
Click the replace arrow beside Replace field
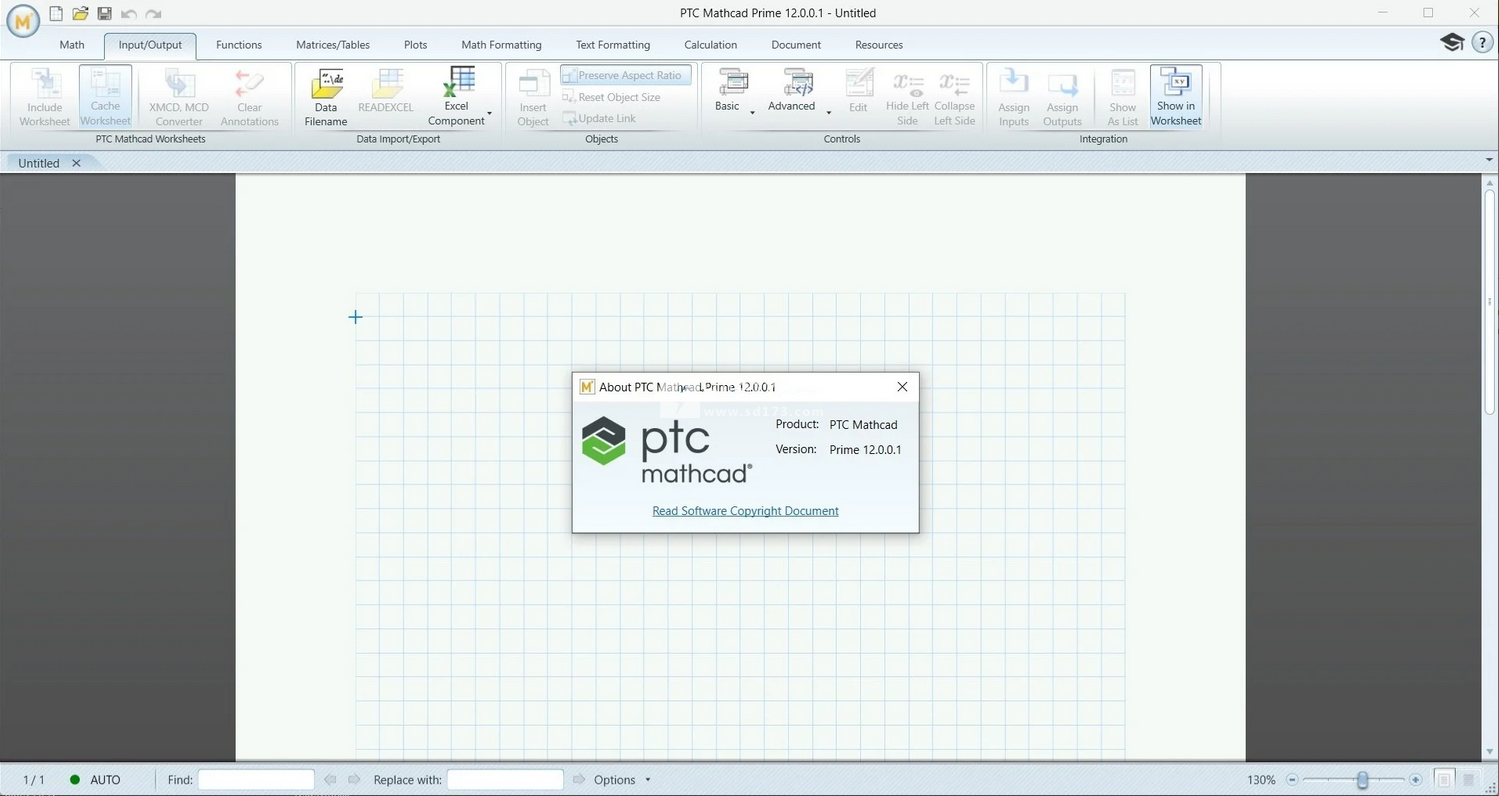tap(579, 780)
